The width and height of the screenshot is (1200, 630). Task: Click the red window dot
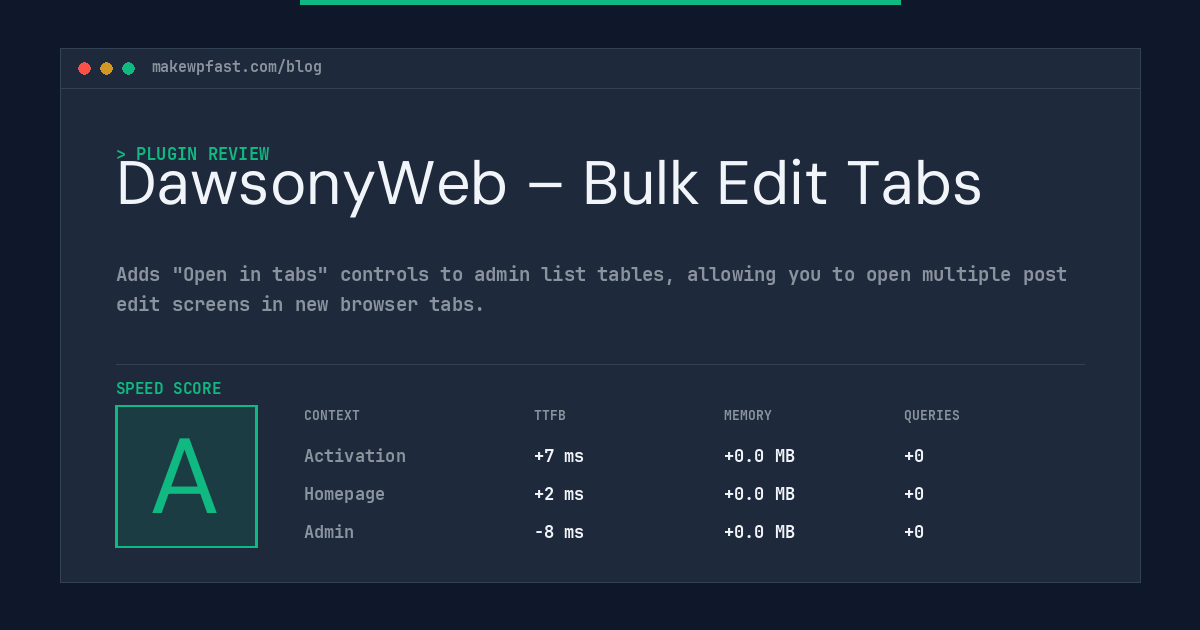pyautogui.click(x=84, y=68)
